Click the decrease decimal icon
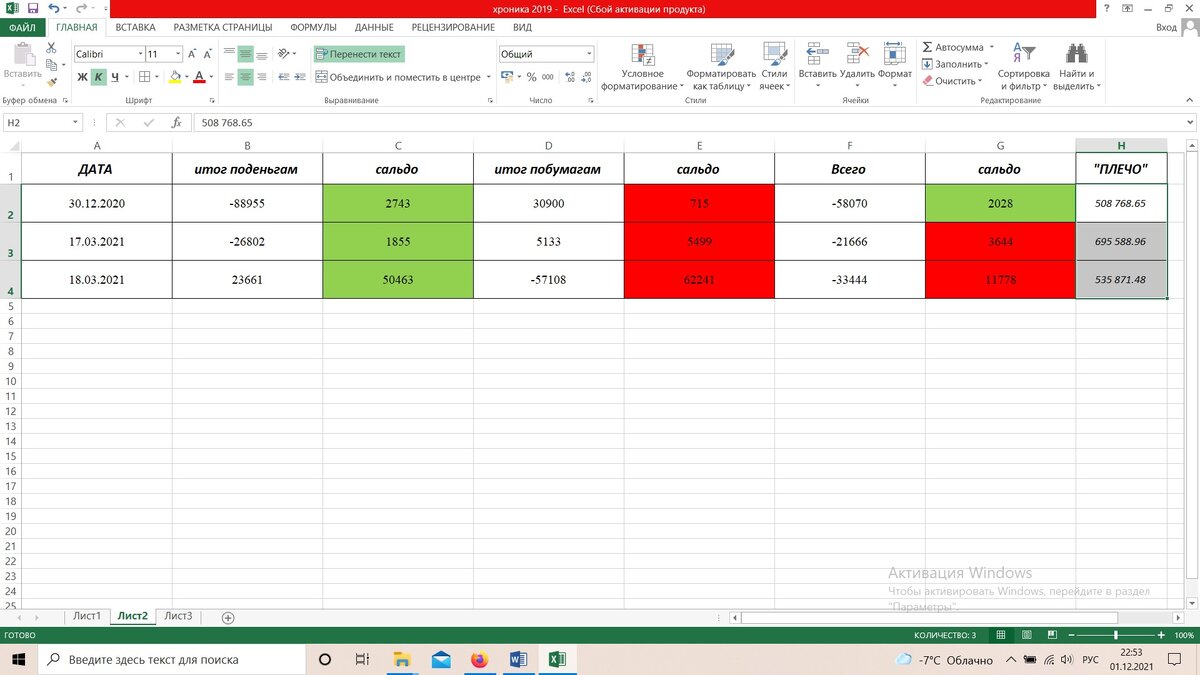 click(x=587, y=77)
